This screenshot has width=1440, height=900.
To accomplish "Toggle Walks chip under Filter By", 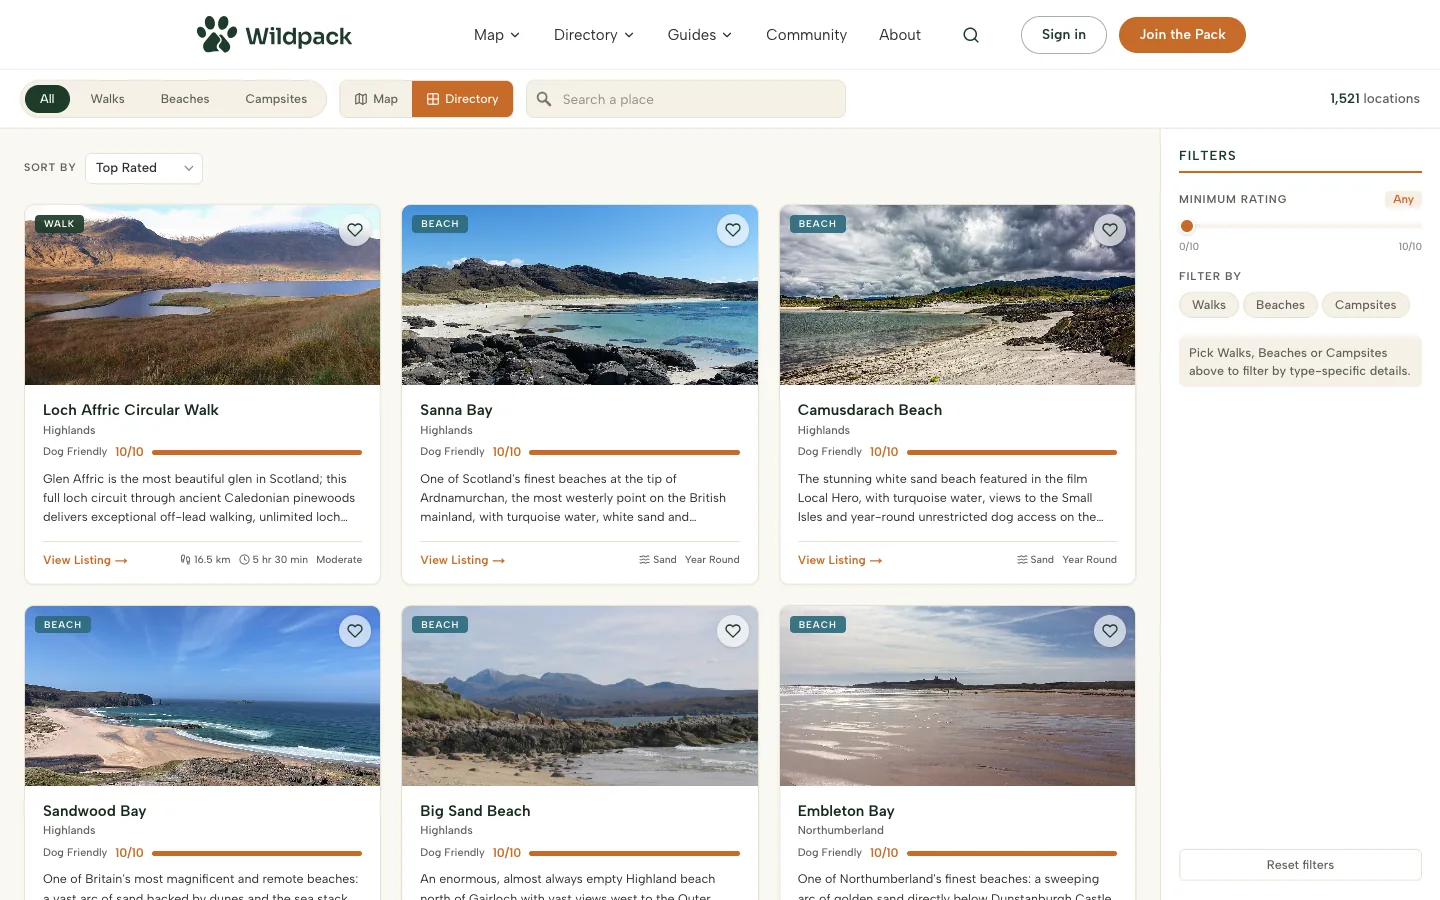I will click(1209, 305).
